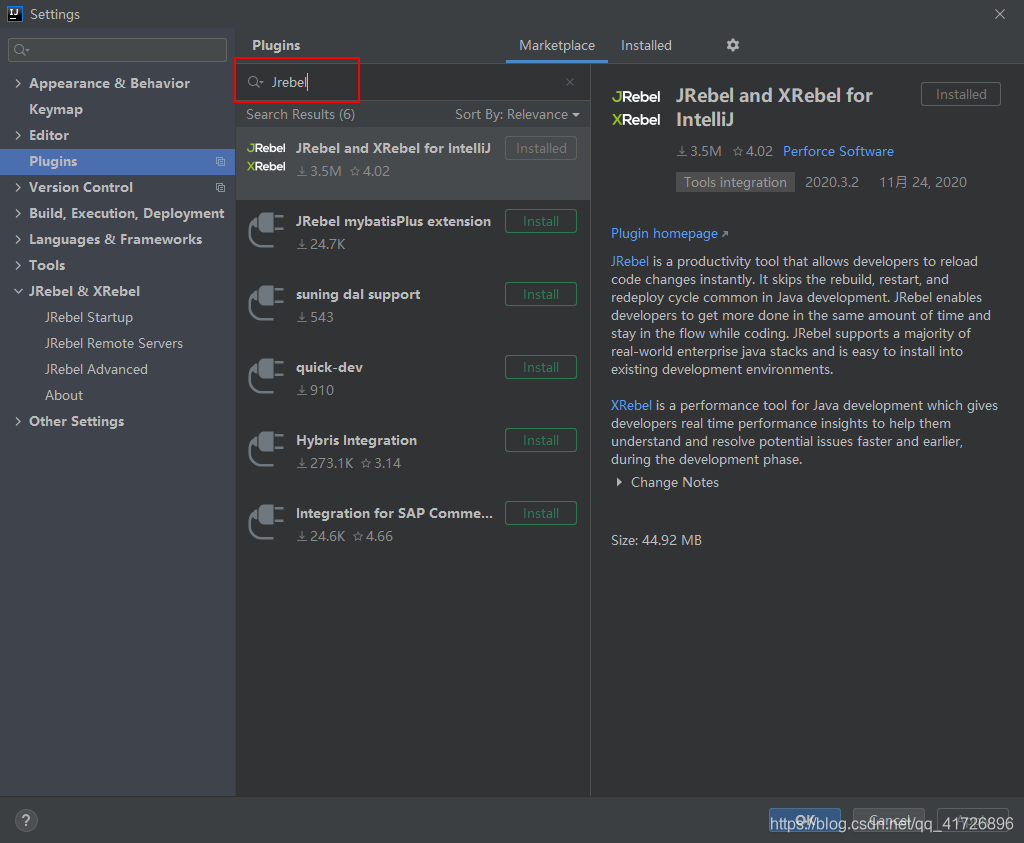1024x843 pixels.
Task: Click the settings search magnifier icon
Action: [21, 50]
